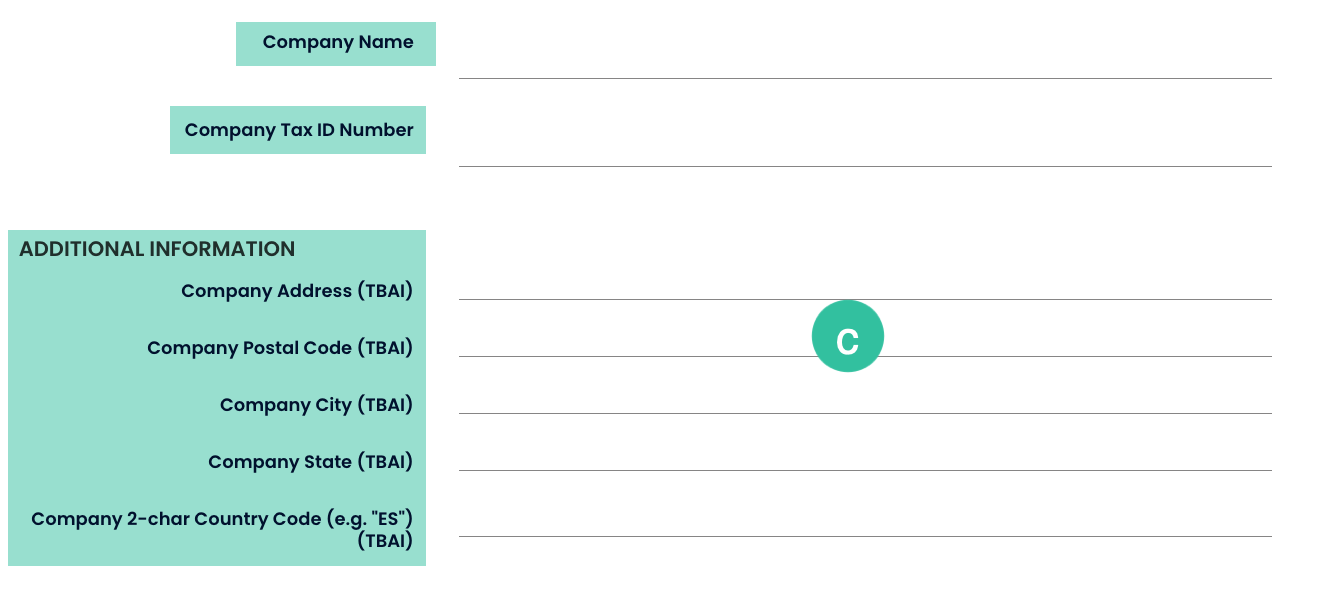Click the Company State (TBAI) input field

pos(865,454)
